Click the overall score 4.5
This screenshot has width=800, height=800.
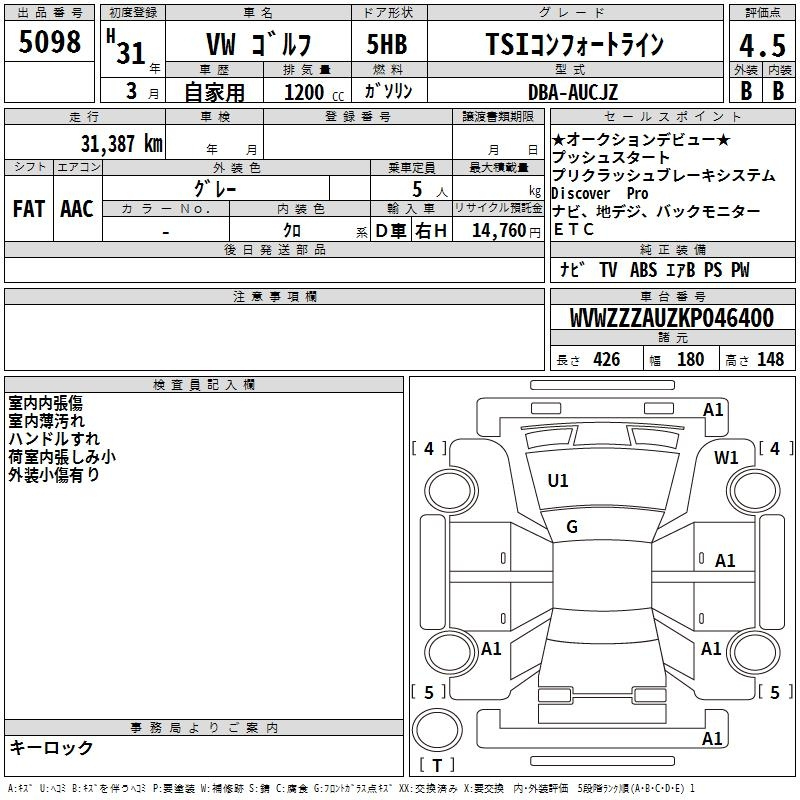click(x=762, y=45)
